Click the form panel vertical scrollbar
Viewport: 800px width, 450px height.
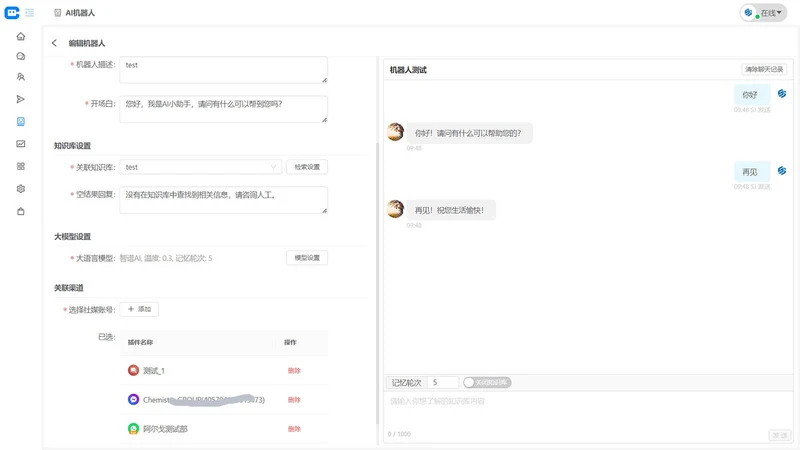377,283
